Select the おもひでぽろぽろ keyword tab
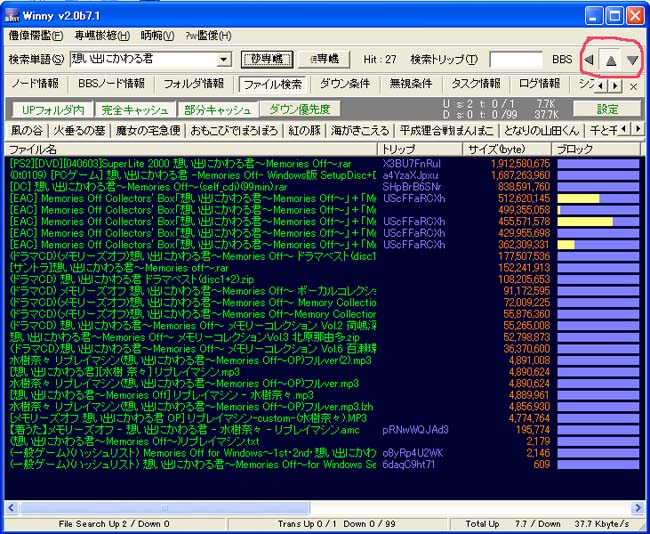This screenshot has width=650, height=534. coord(234,131)
